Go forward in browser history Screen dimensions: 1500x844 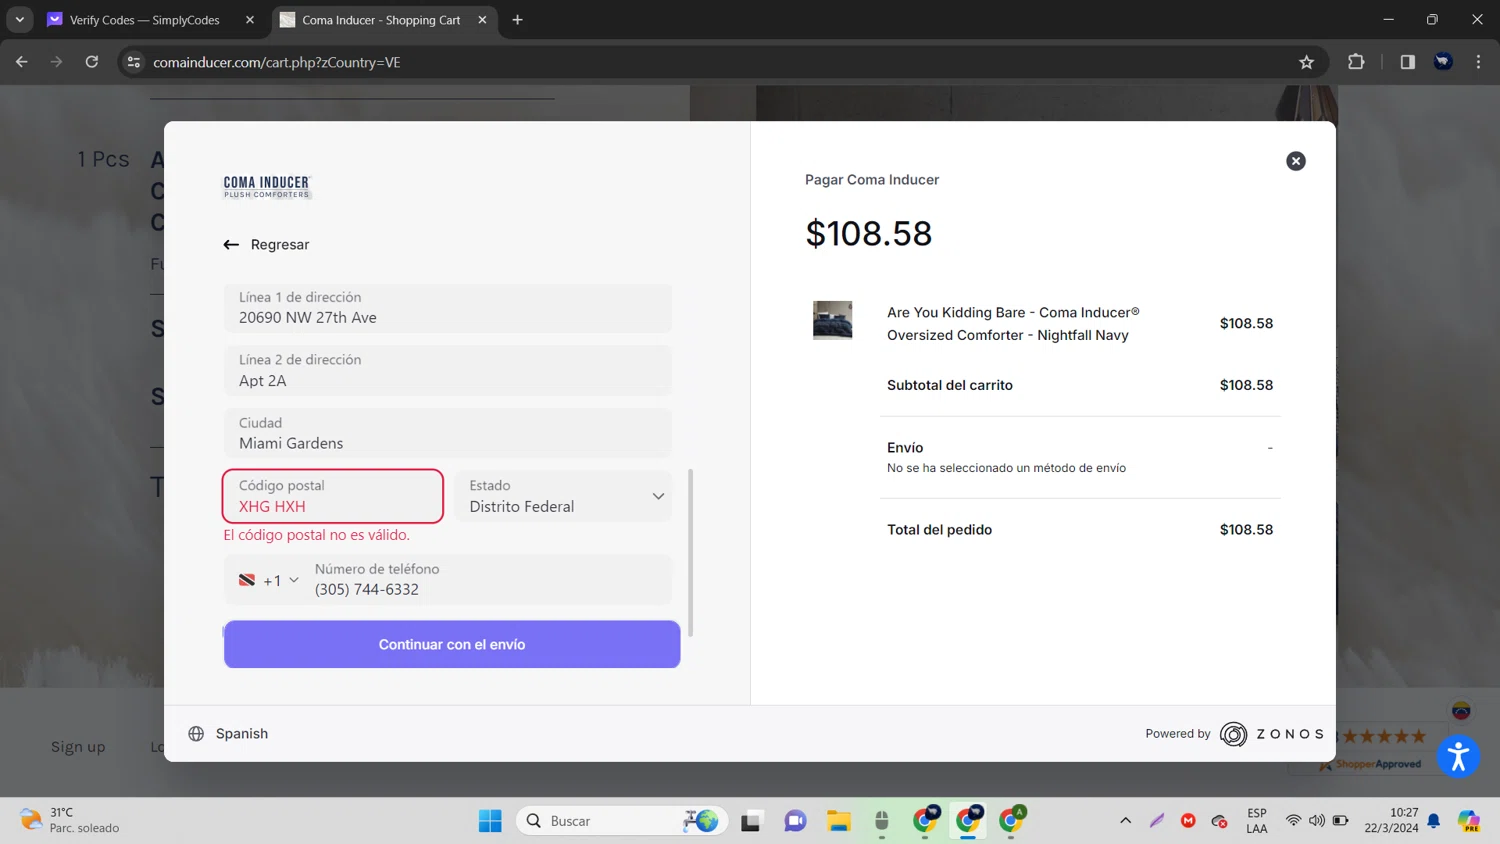pos(56,62)
